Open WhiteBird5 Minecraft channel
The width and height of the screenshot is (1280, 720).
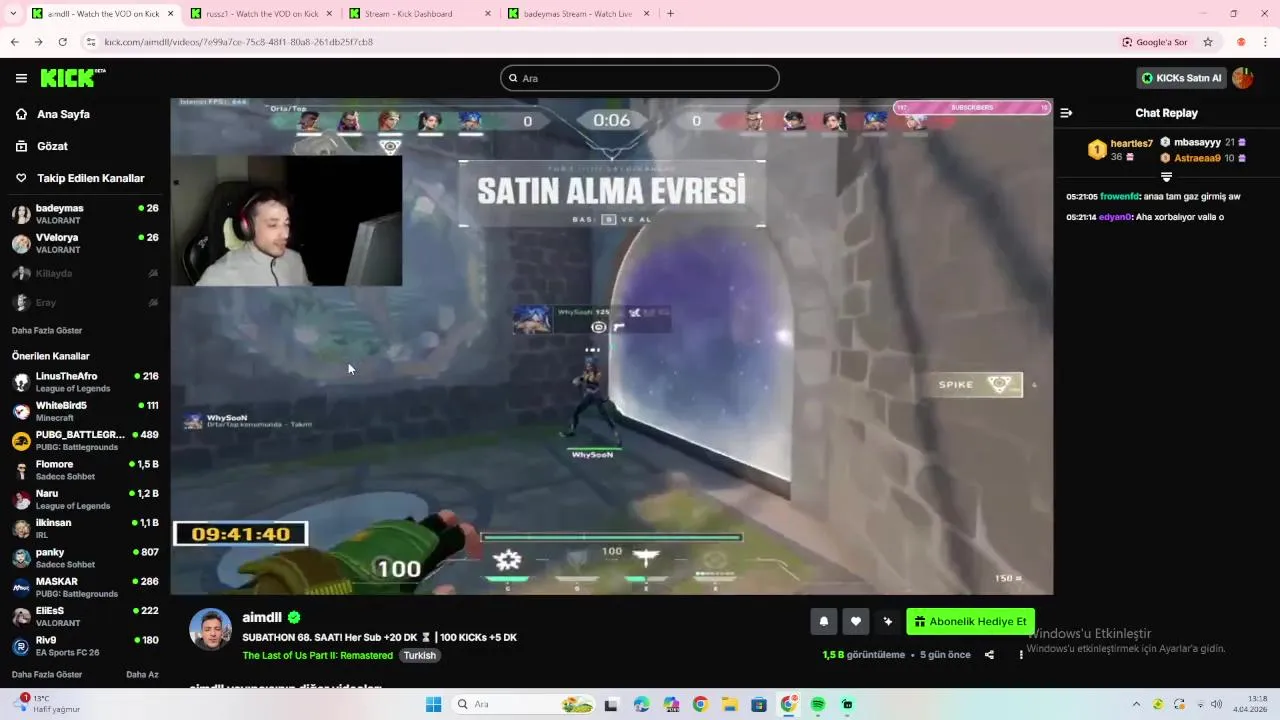(85, 411)
